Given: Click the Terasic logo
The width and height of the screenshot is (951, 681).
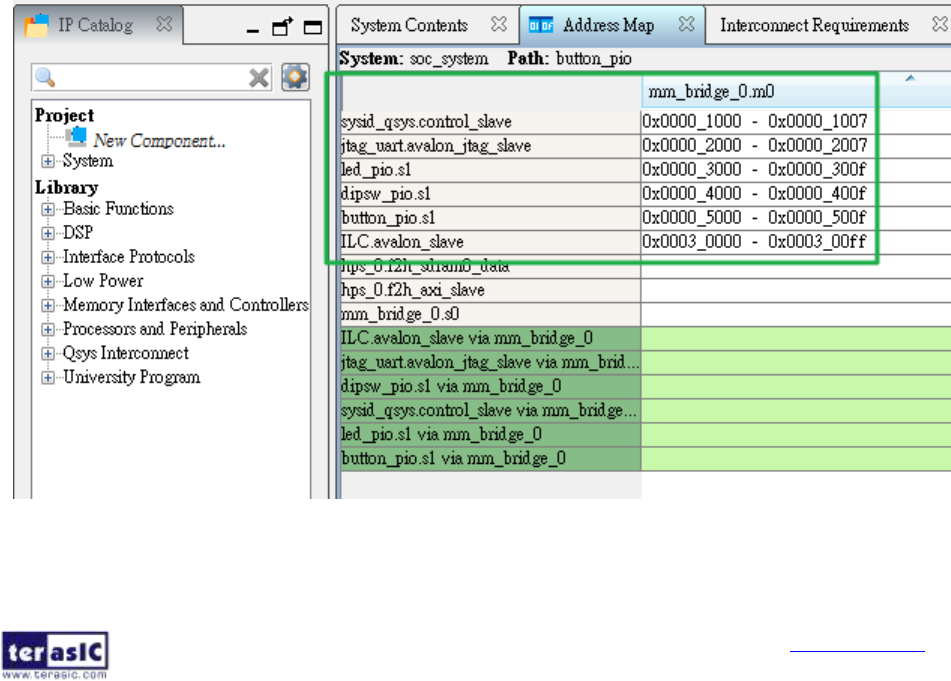Looking at the screenshot, I should (55, 655).
